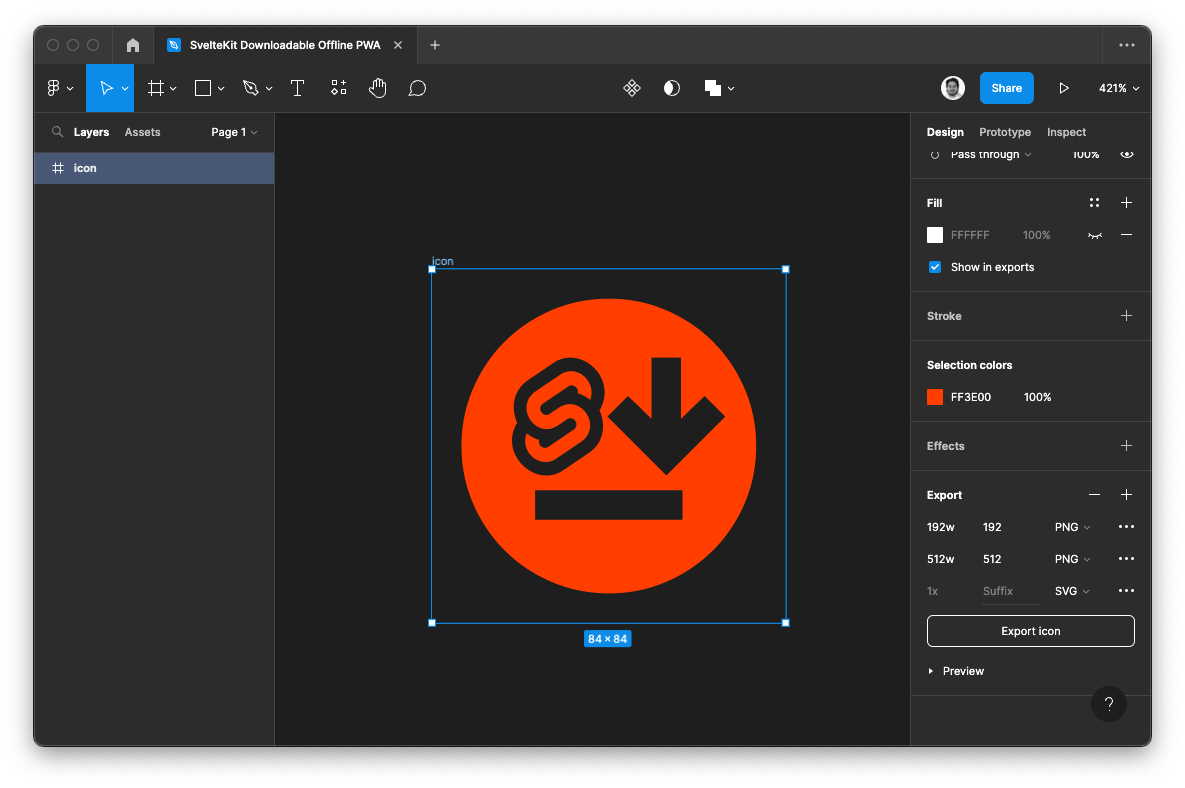The image size is (1185, 788).
Task: Remove the FFFFFF fill
Action: coord(1126,235)
